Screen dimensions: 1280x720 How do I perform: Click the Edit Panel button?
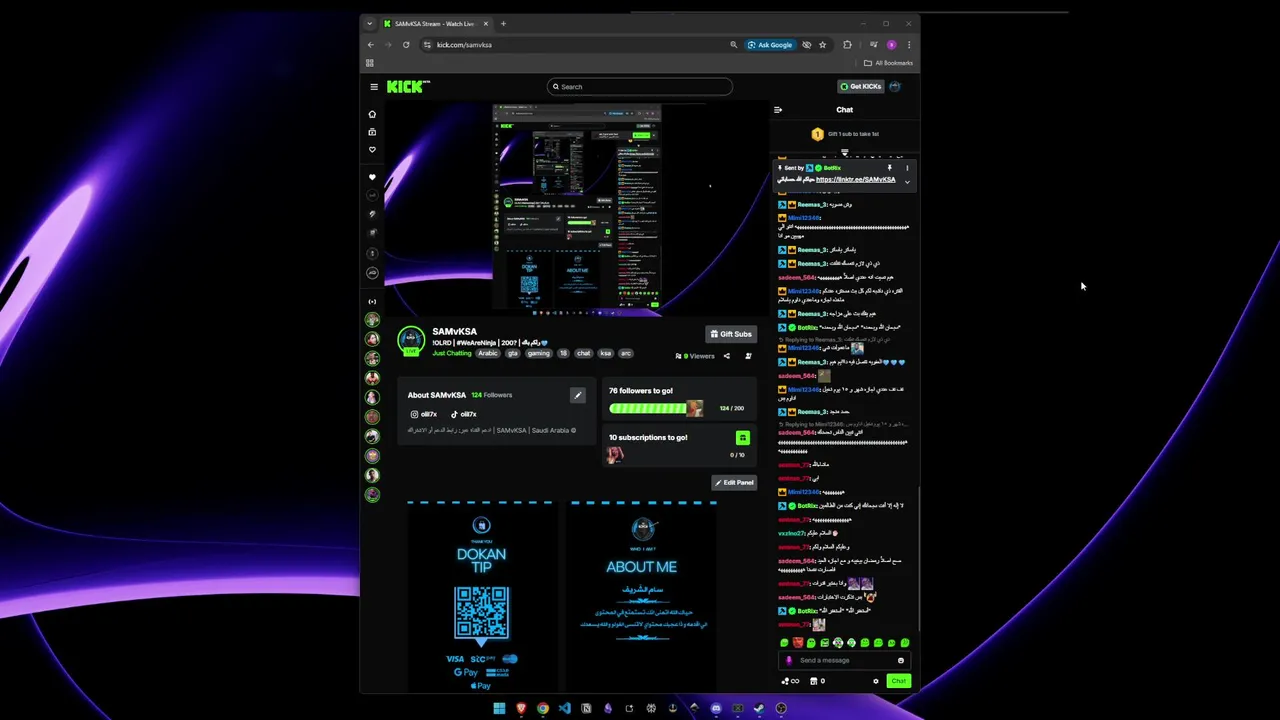(x=734, y=482)
